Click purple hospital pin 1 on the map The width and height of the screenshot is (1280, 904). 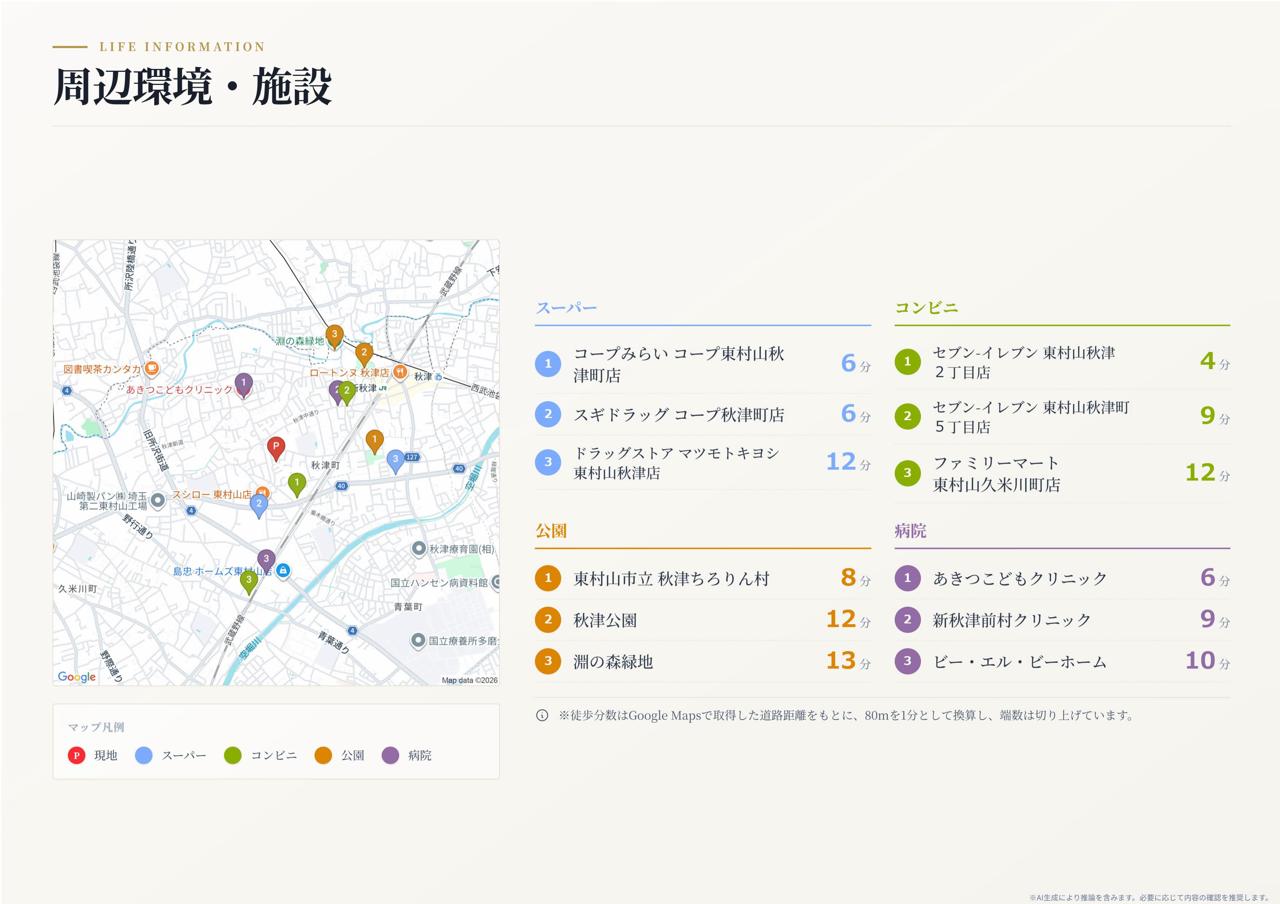click(243, 385)
